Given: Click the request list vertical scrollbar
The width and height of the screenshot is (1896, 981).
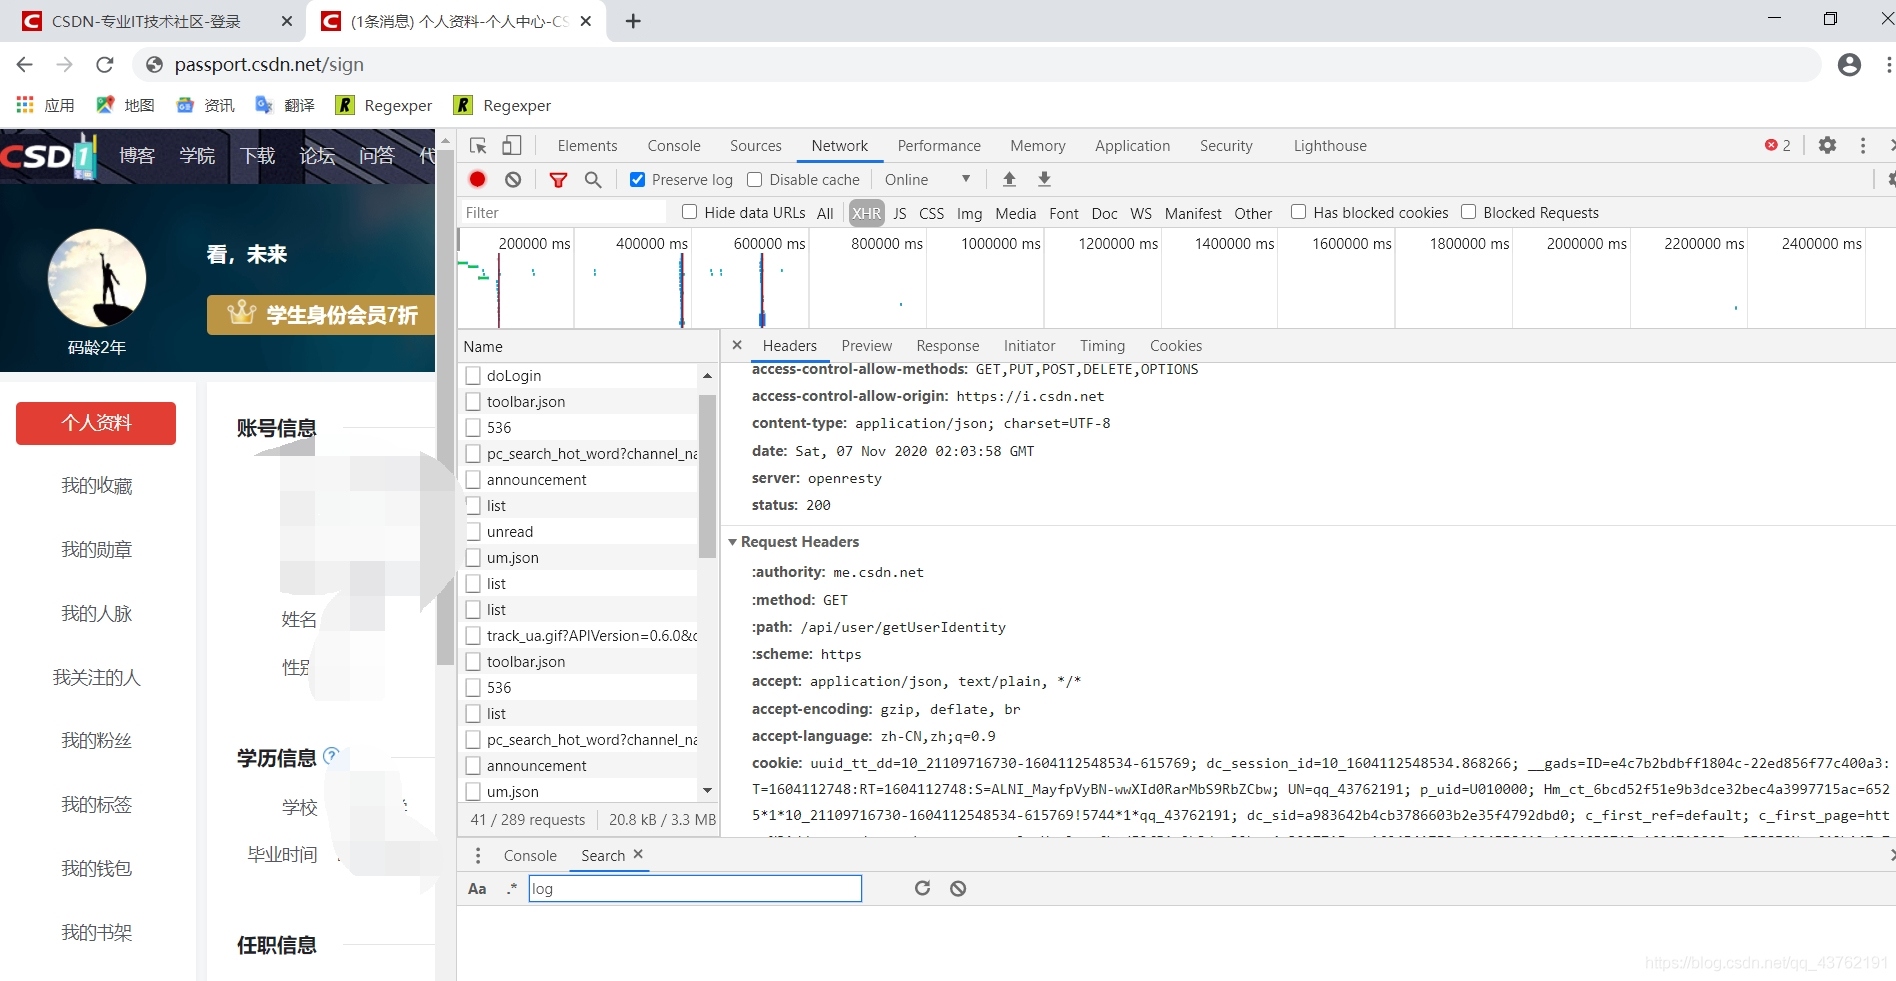Looking at the screenshot, I should tap(707, 478).
